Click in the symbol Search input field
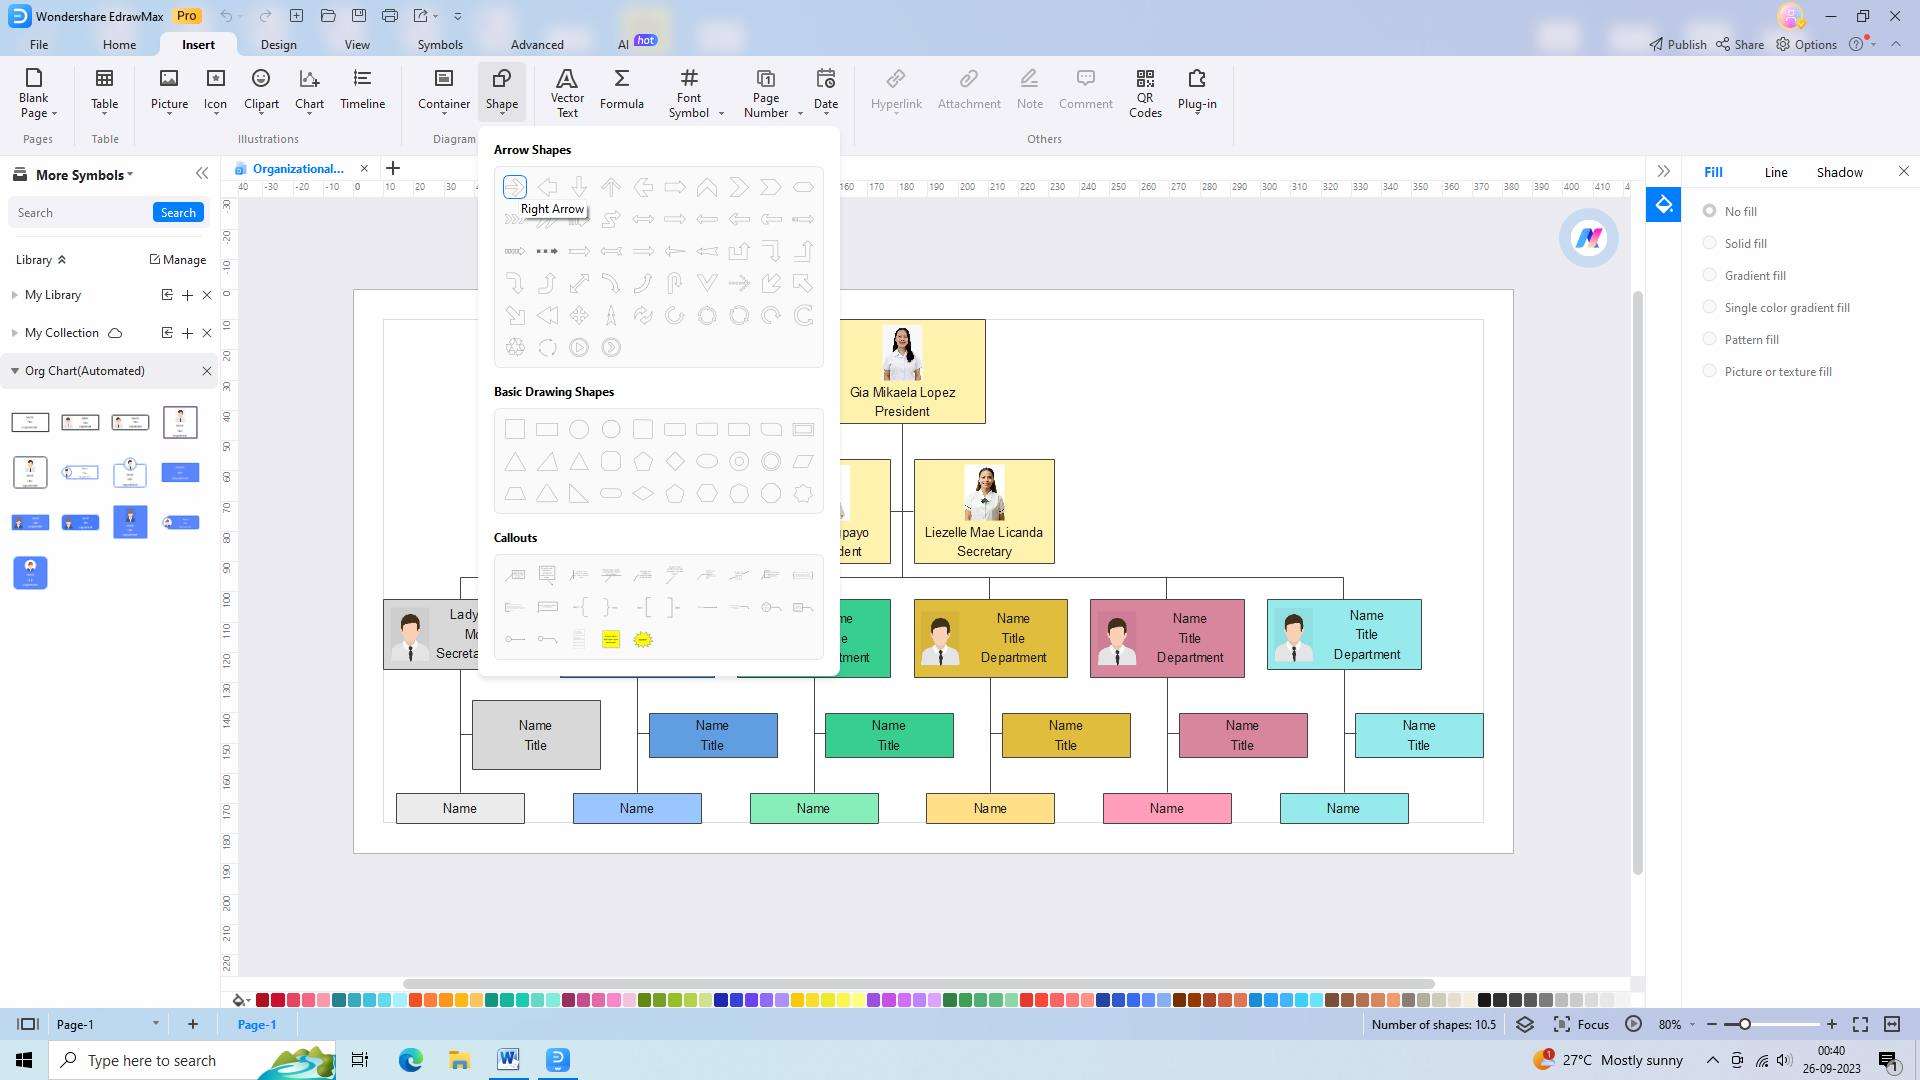Image resolution: width=1920 pixels, height=1080 pixels. coord(80,213)
